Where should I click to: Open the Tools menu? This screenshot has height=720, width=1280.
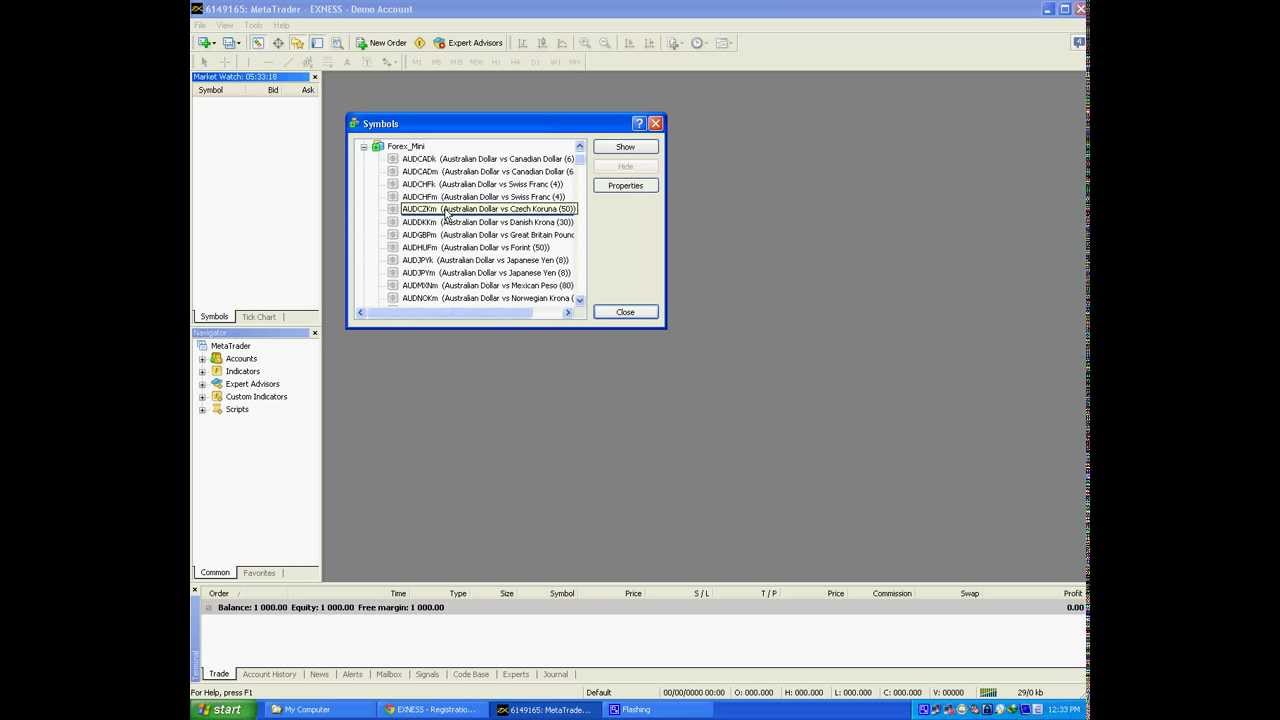click(x=253, y=25)
